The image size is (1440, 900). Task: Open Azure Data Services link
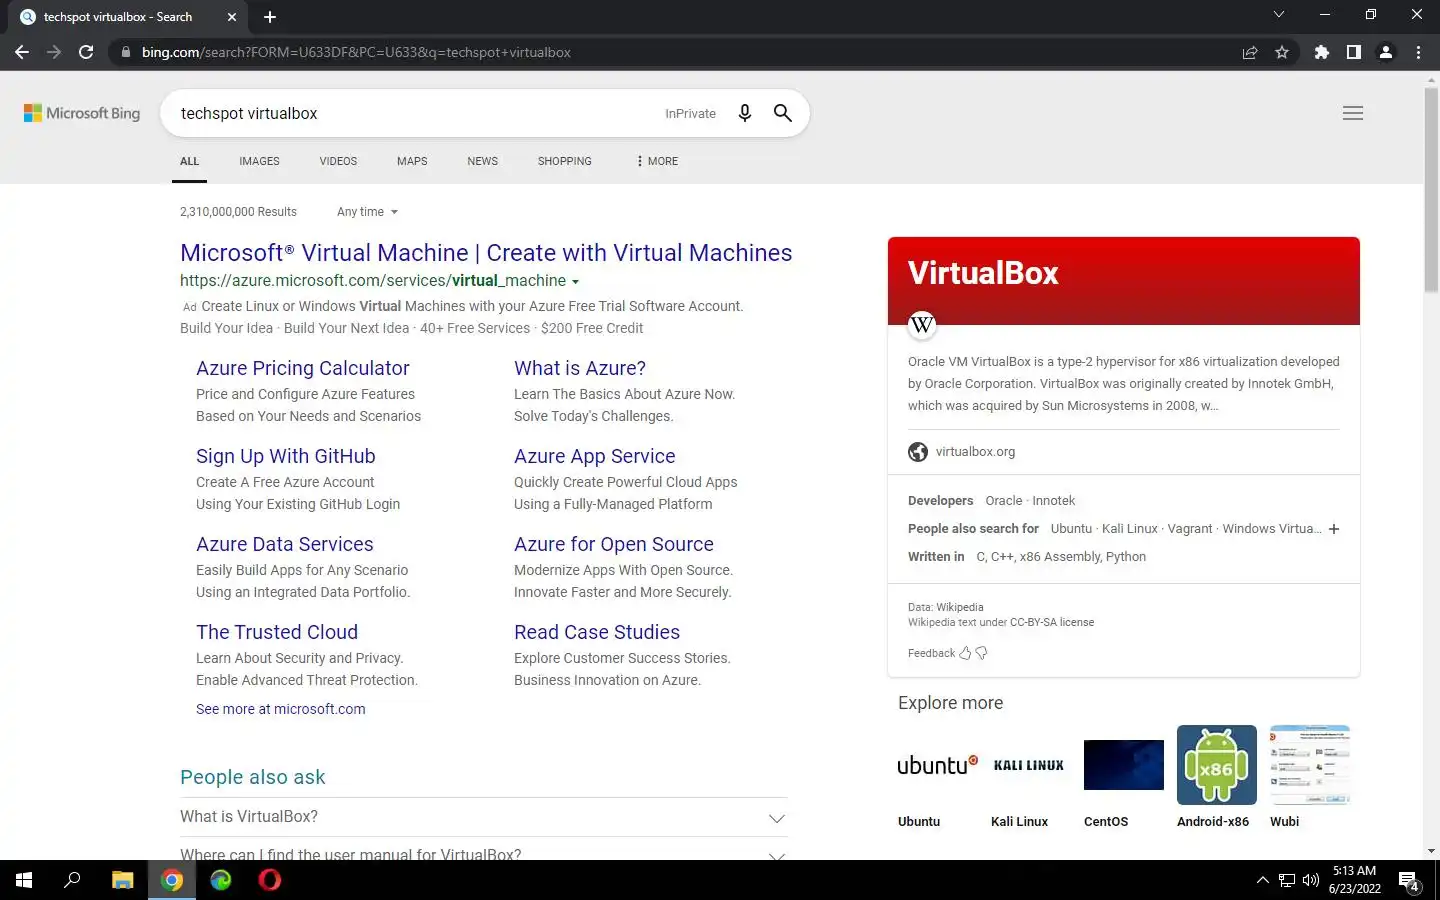click(285, 544)
